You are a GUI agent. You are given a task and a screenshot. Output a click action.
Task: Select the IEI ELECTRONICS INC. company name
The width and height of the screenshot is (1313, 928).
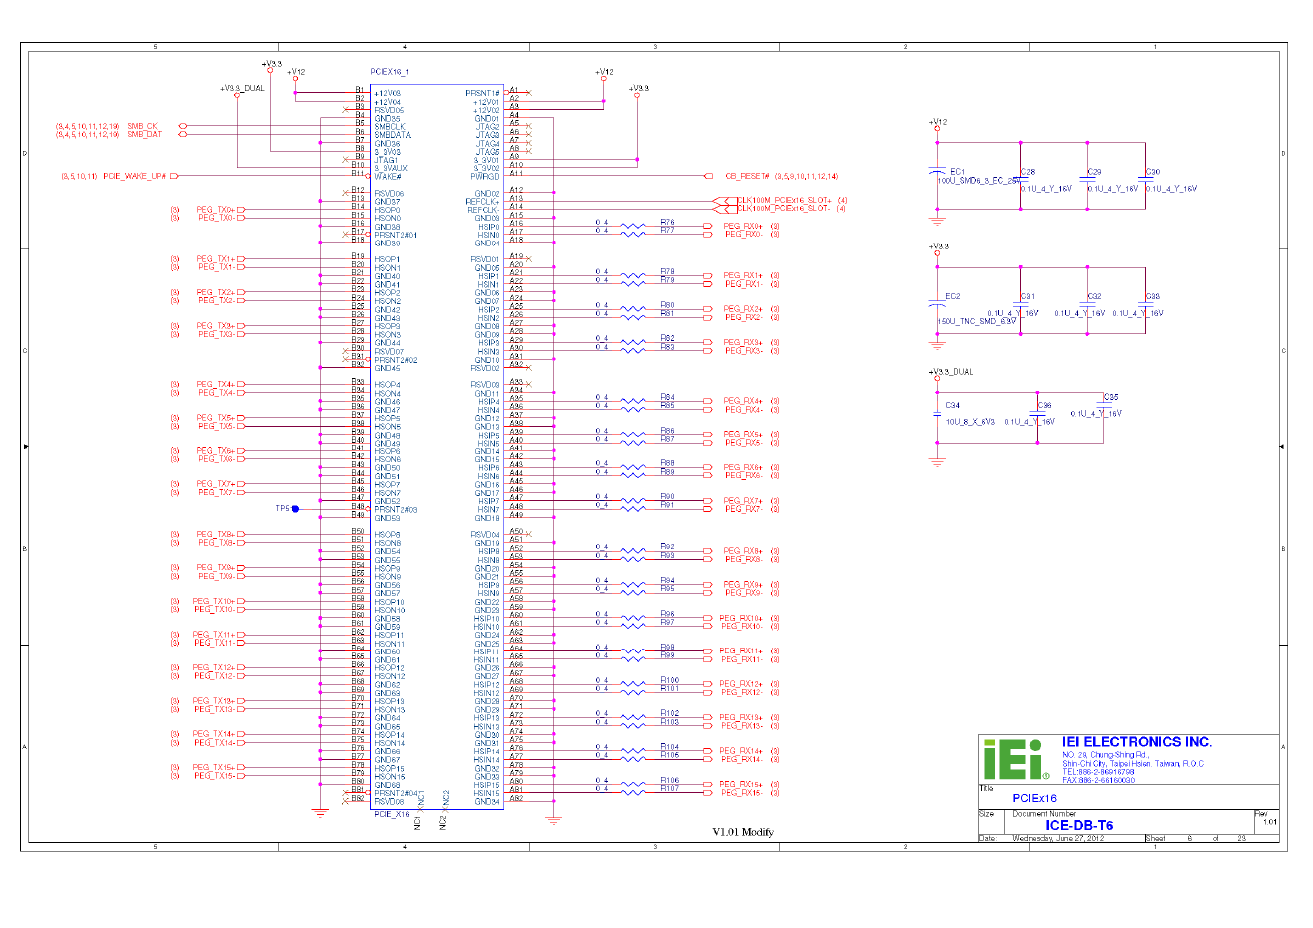click(1137, 742)
